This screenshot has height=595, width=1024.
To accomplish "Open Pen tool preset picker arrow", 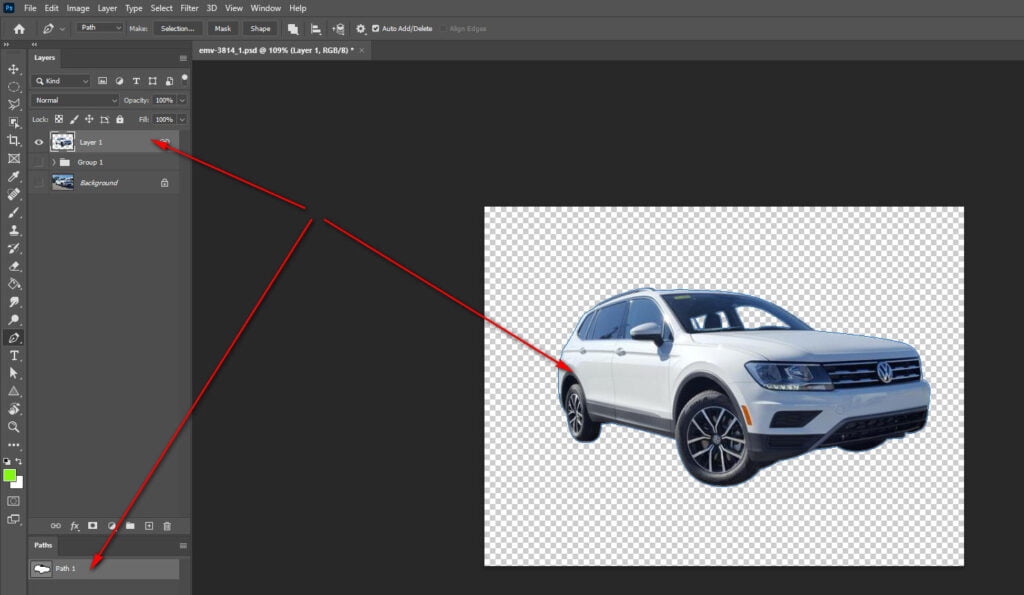I will tap(62, 29).
